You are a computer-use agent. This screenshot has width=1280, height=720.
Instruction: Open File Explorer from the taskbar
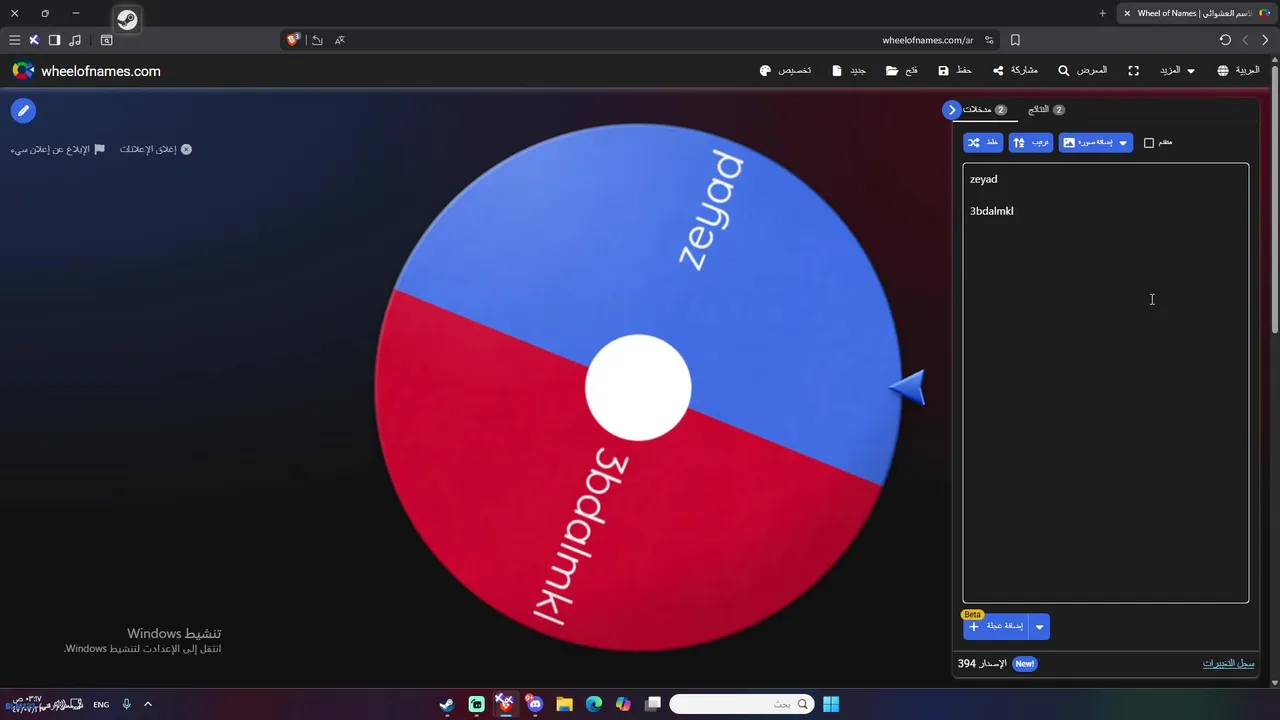(x=564, y=705)
